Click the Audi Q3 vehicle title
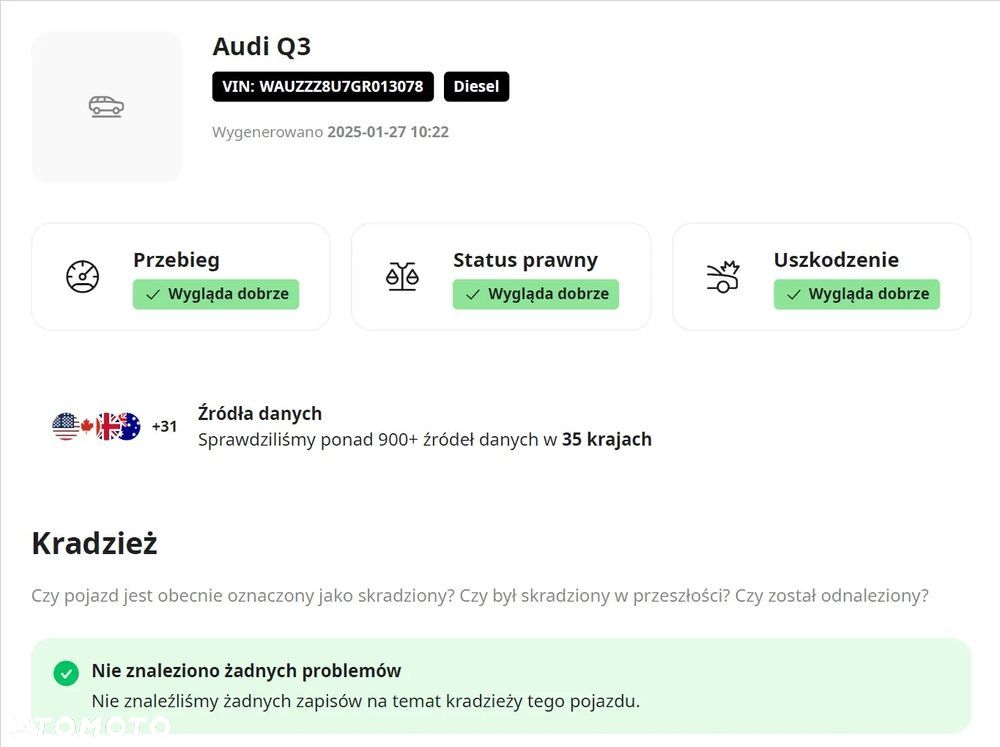 (x=262, y=46)
